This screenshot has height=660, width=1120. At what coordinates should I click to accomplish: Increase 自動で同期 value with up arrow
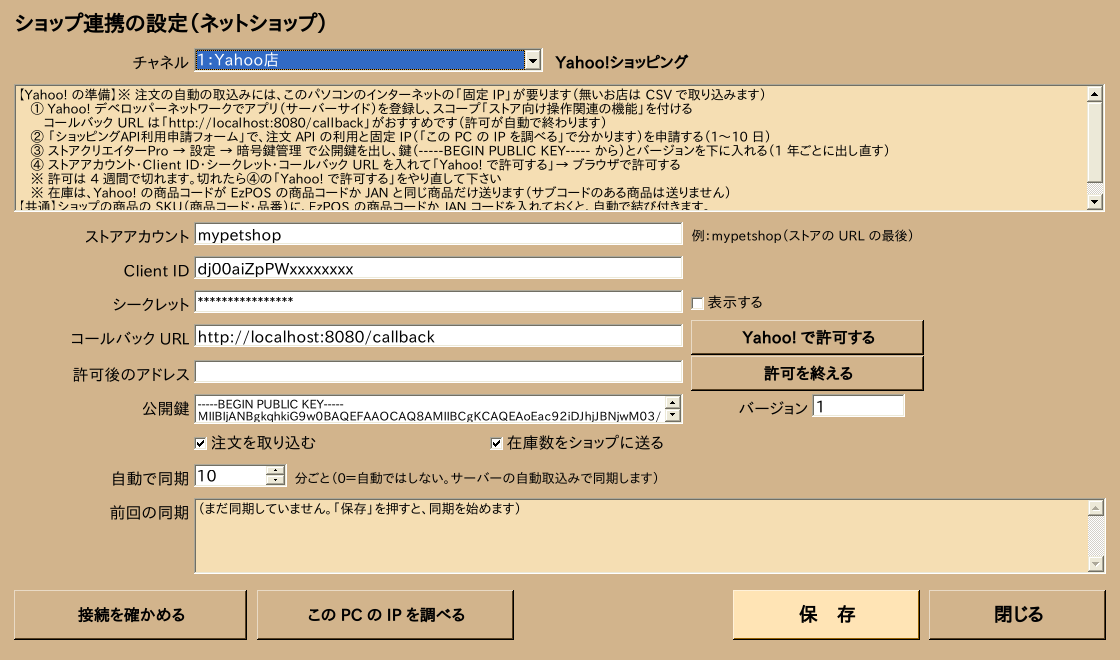276,471
